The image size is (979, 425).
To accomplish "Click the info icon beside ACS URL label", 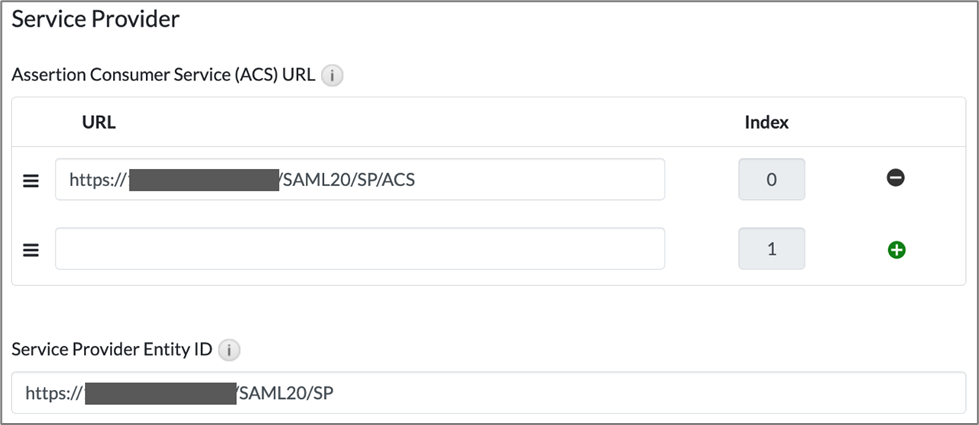I will pos(333,75).
